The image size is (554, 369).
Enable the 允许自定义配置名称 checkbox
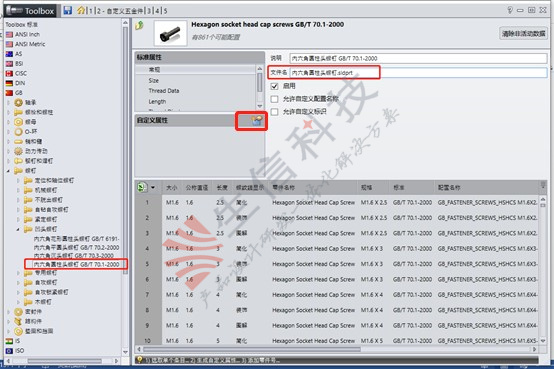pyautogui.click(x=275, y=99)
